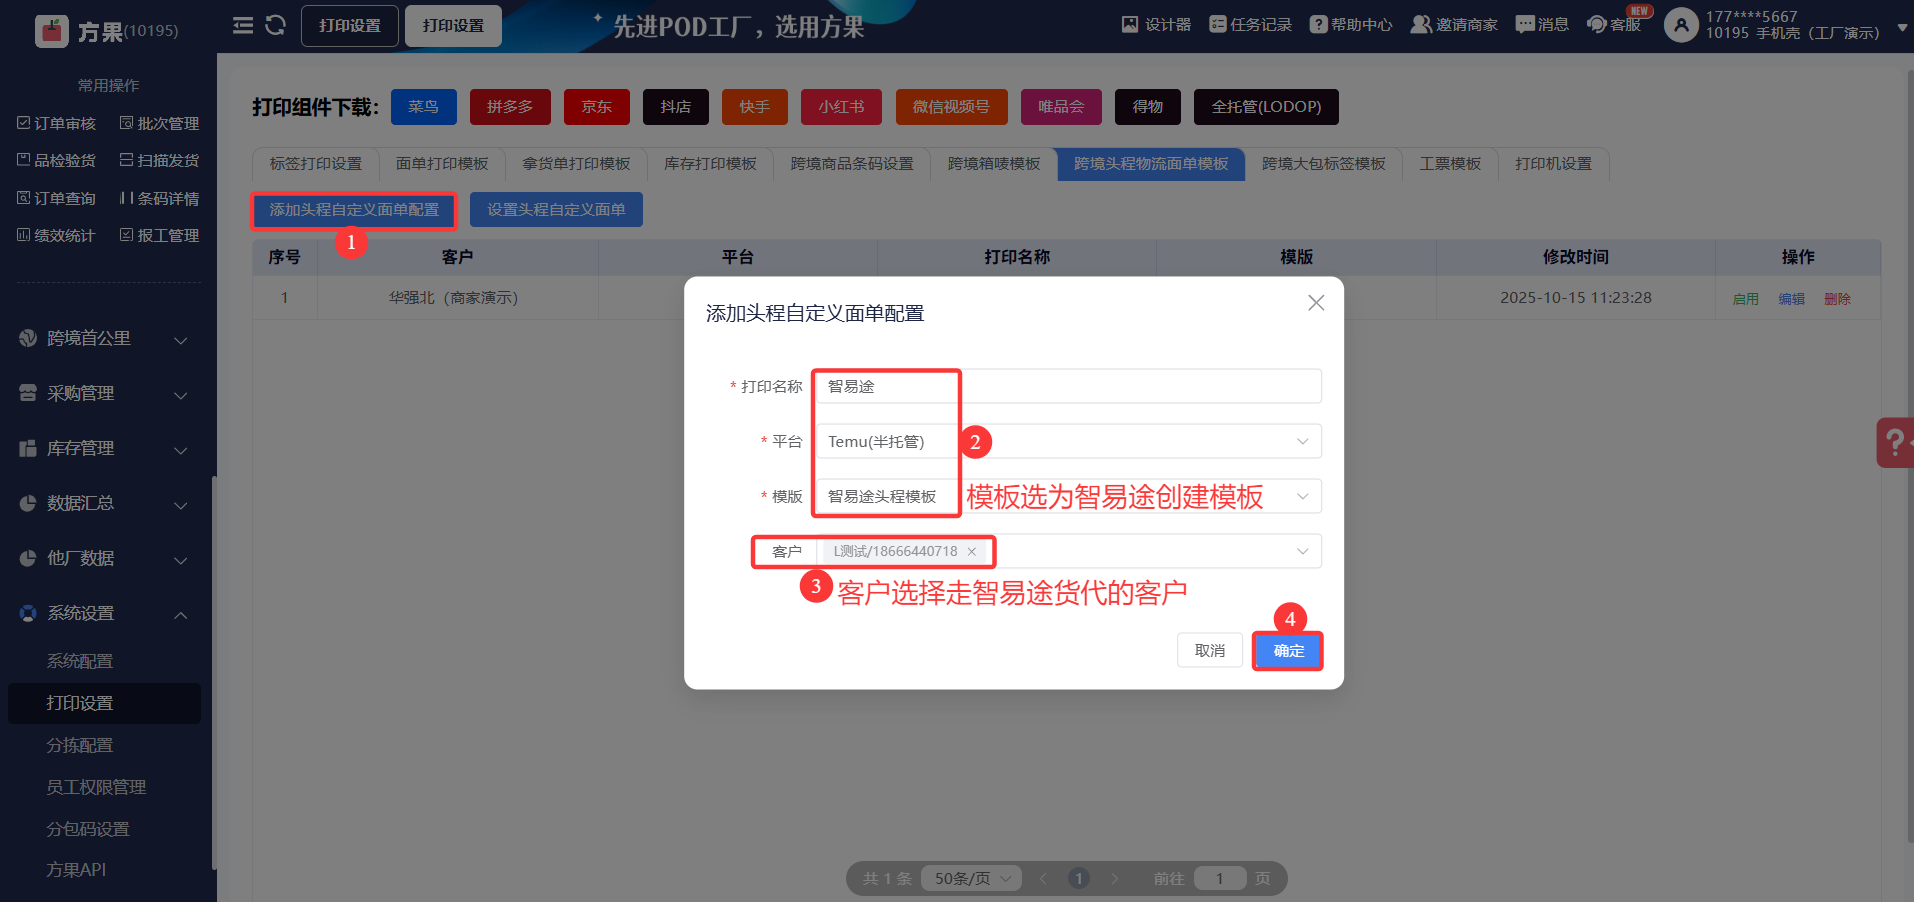Click 取消 to cancel dialog
This screenshot has width=1914, height=902.
1210,651
